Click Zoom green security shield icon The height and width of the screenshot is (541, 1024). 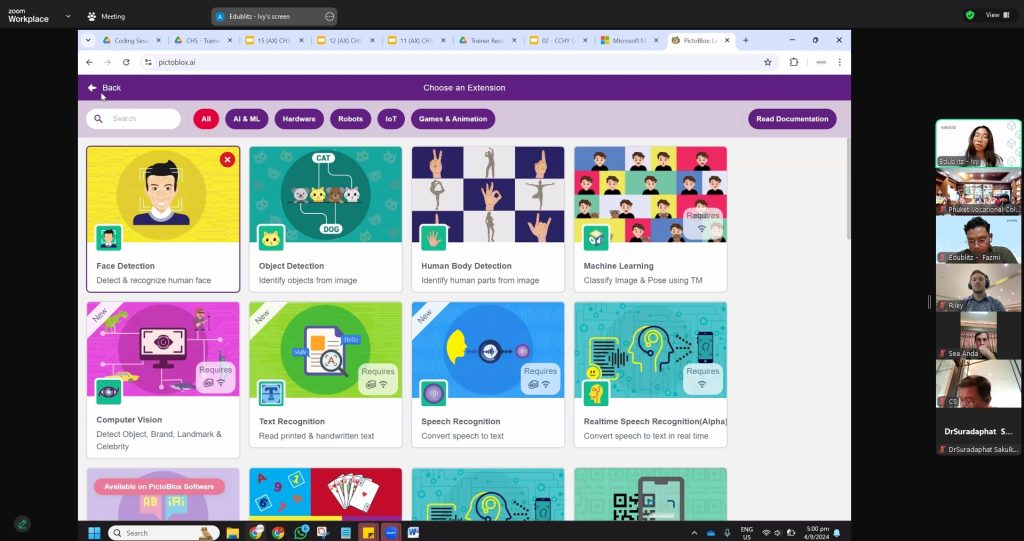click(970, 15)
